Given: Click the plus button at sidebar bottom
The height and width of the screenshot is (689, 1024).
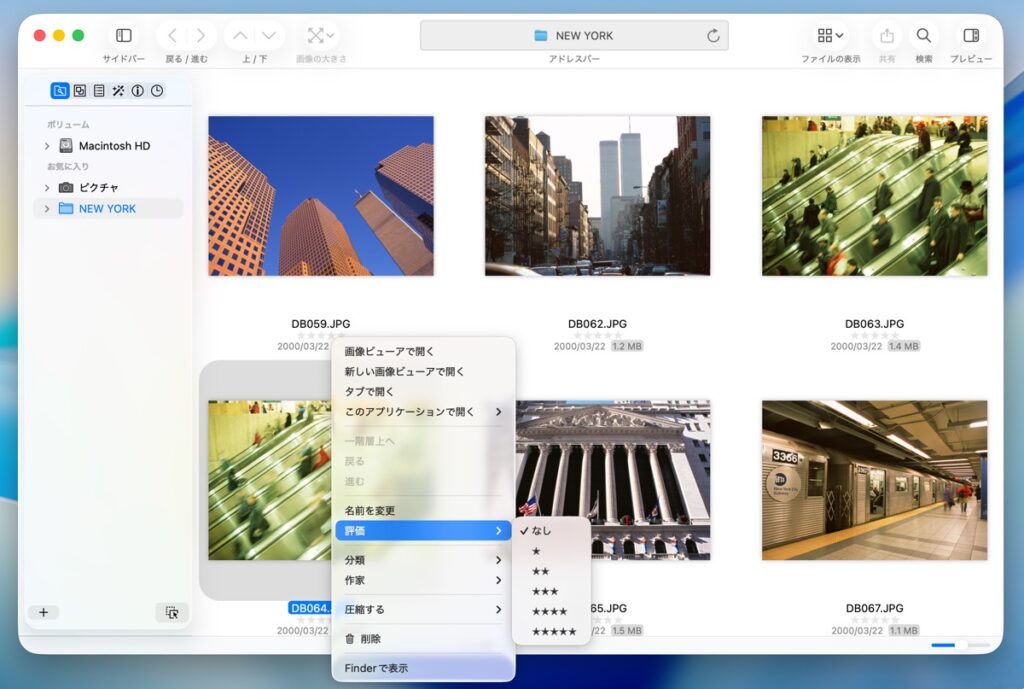Looking at the screenshot, I should pyautogui.click(x=44, y=612).
